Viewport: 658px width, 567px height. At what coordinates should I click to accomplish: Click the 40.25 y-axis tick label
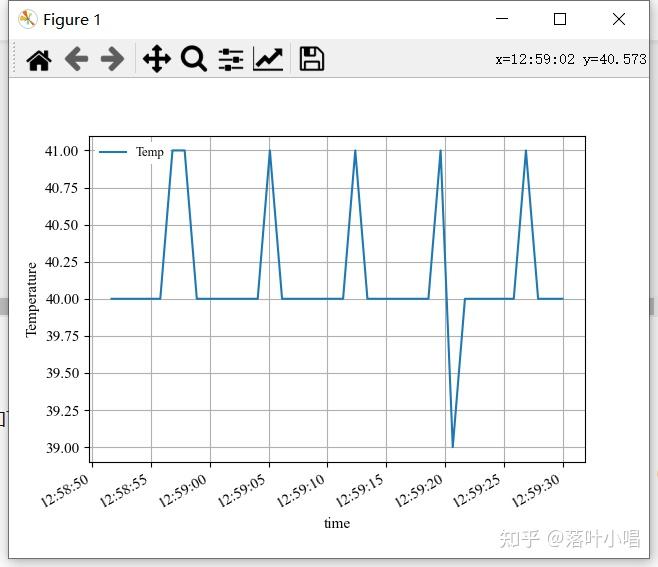(62, 262)
